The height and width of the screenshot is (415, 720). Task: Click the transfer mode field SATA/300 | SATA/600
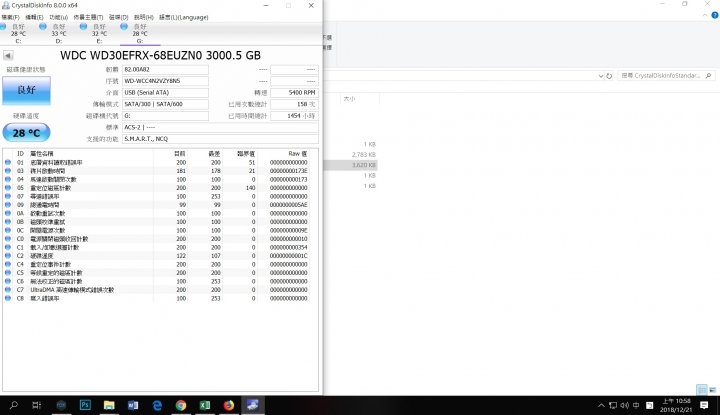[x=165, y=104]
